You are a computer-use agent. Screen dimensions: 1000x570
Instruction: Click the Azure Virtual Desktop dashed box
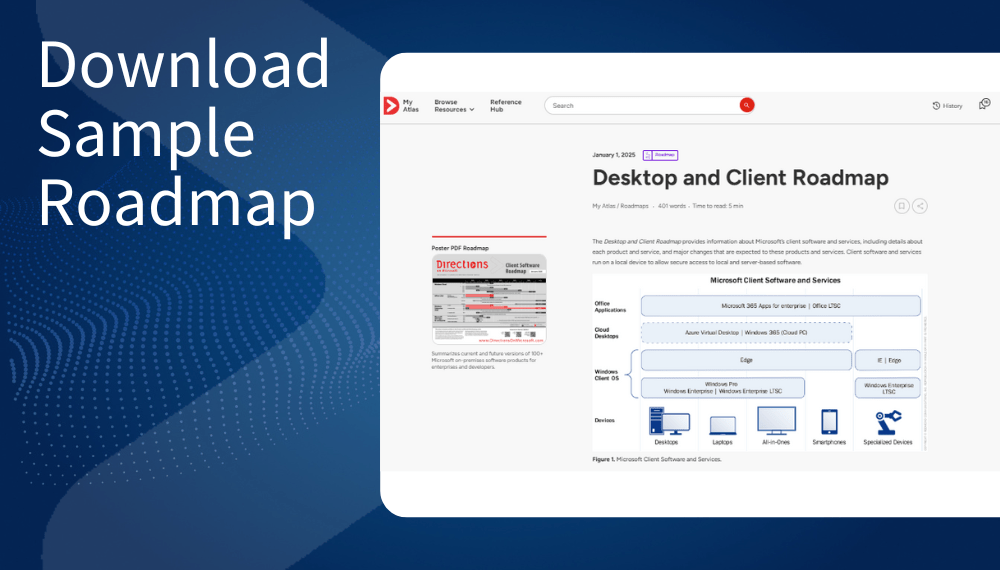(x=746, y=333)
